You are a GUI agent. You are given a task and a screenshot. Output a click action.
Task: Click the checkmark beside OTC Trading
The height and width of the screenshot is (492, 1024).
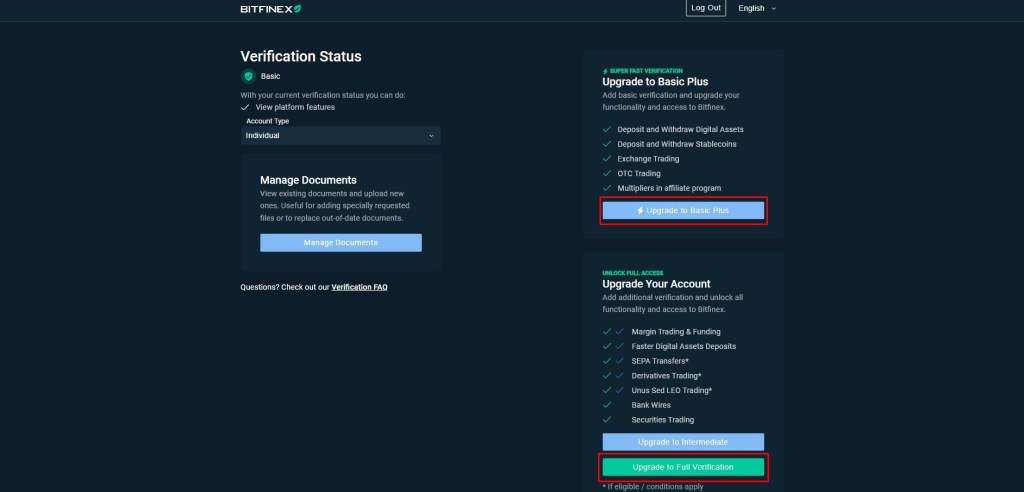[x=607, y=173]
